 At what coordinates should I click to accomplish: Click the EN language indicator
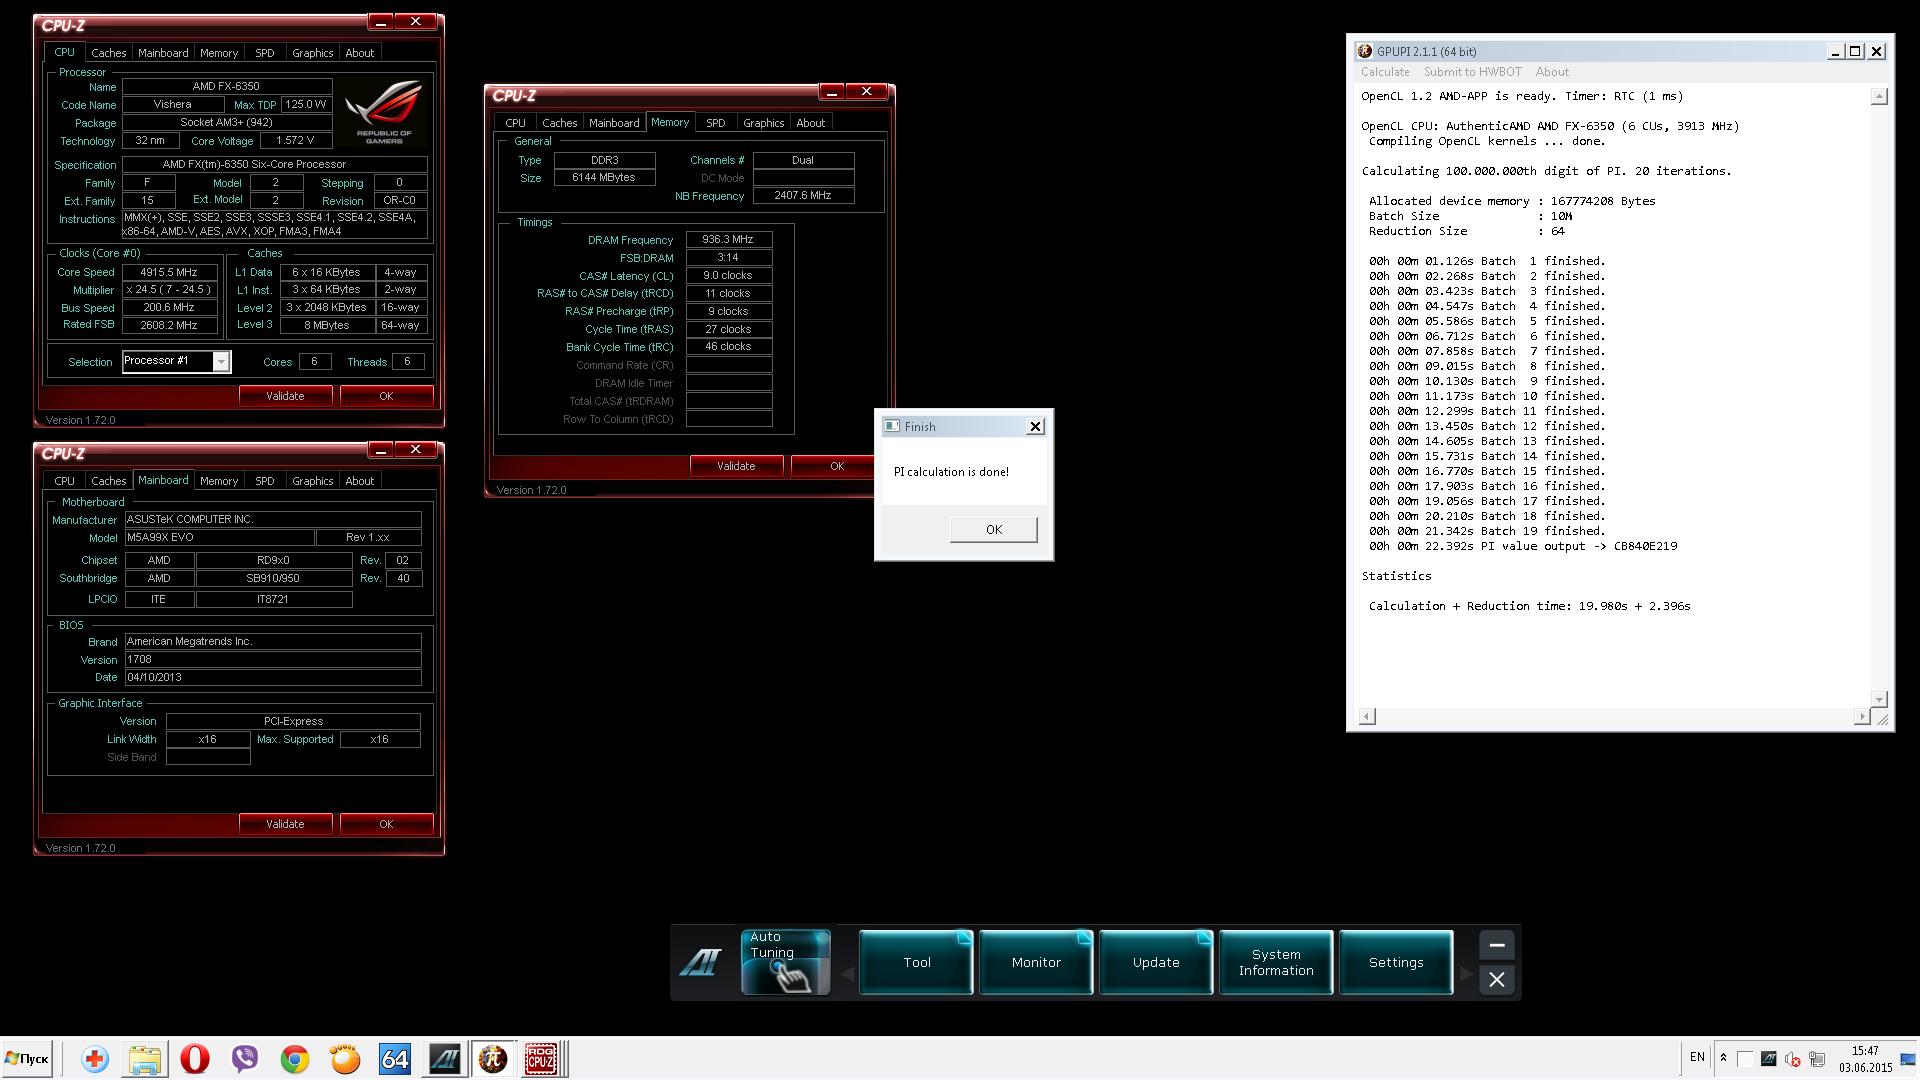tap(1697, 1057)
